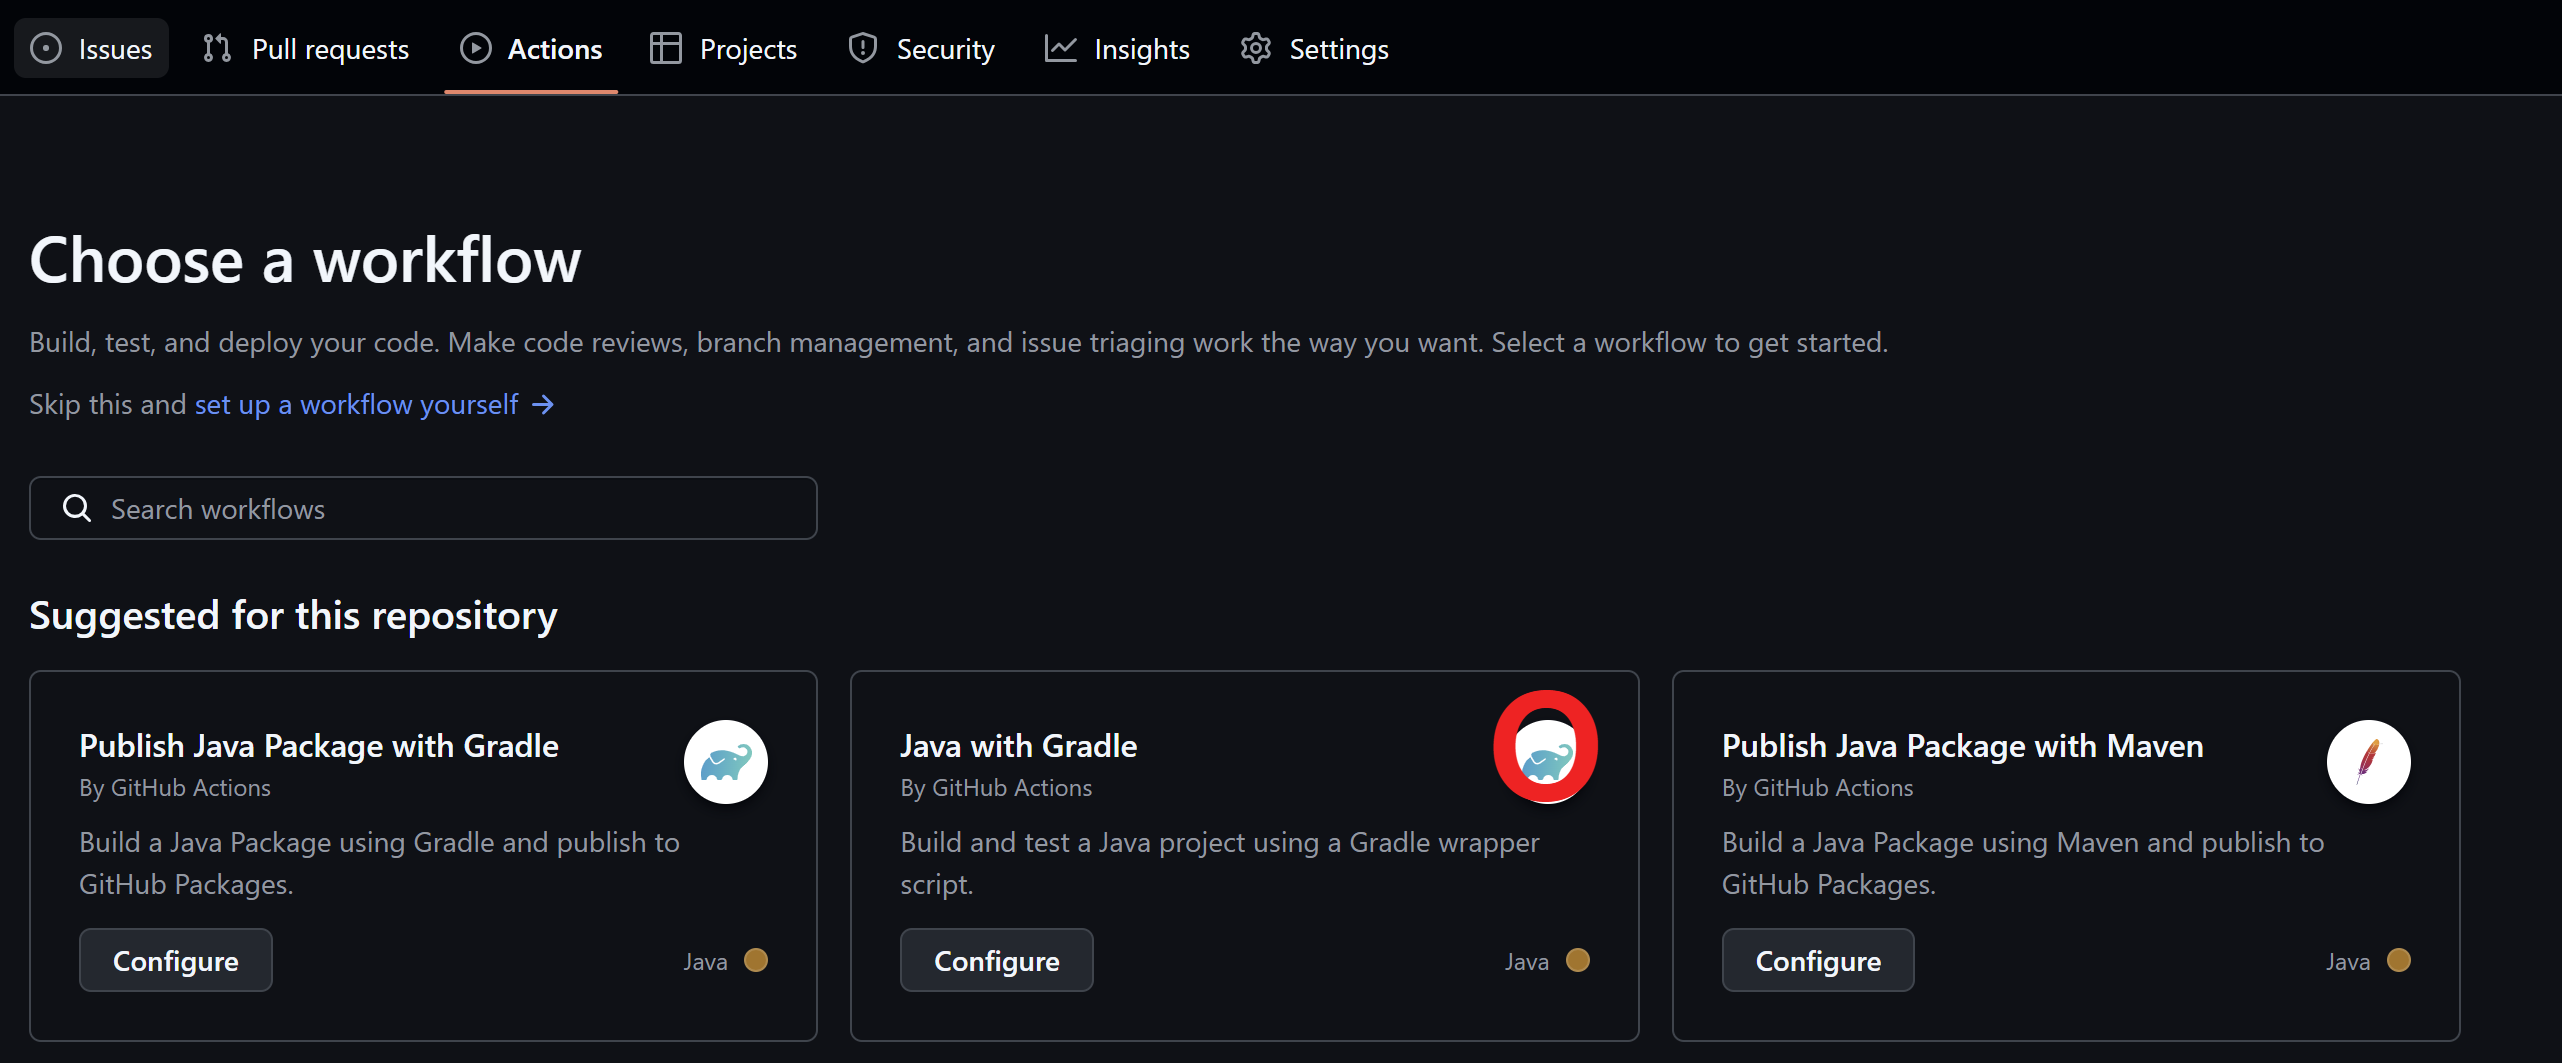Image resolution: width=2562 pixels, height=1063 pixels.
Task: Click 'Build a Java Package using Gradle' description
Action: click(380, 863)
